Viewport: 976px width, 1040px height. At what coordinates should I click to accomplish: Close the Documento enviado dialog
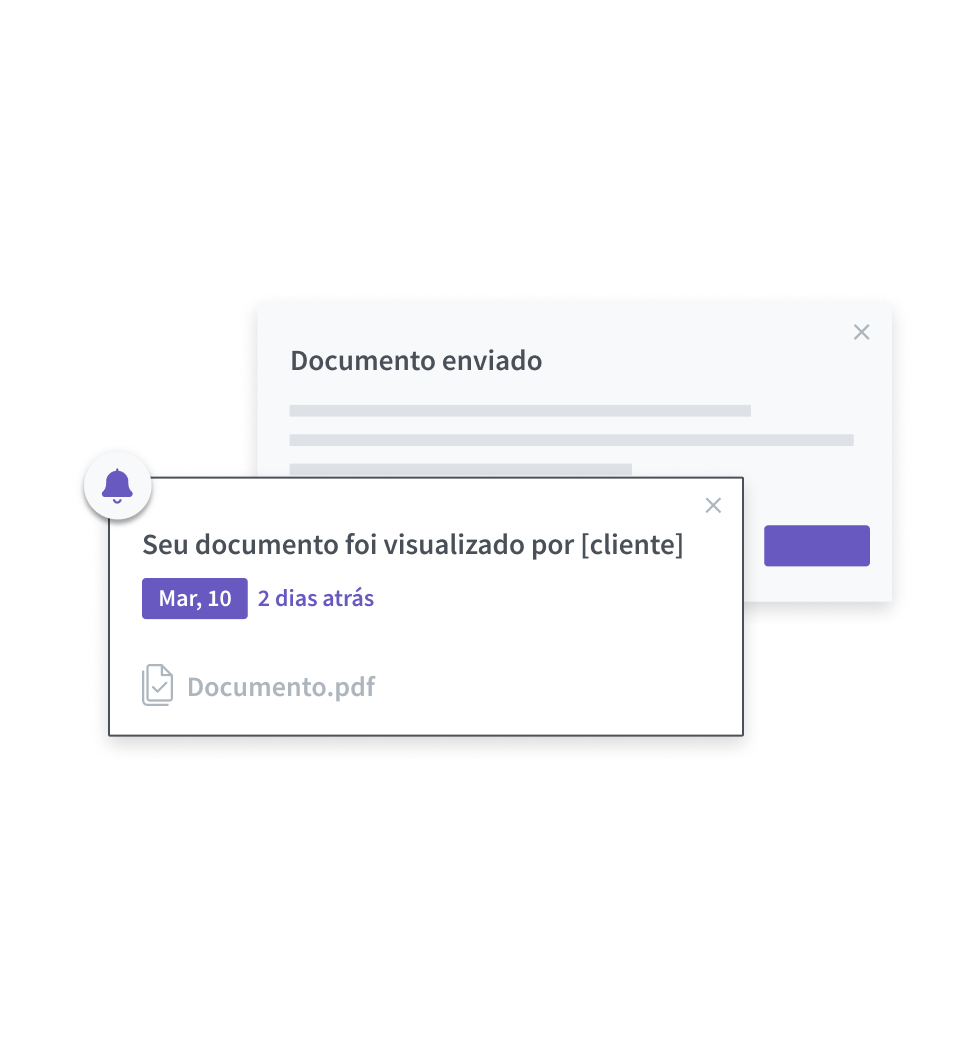pos(861,332)
